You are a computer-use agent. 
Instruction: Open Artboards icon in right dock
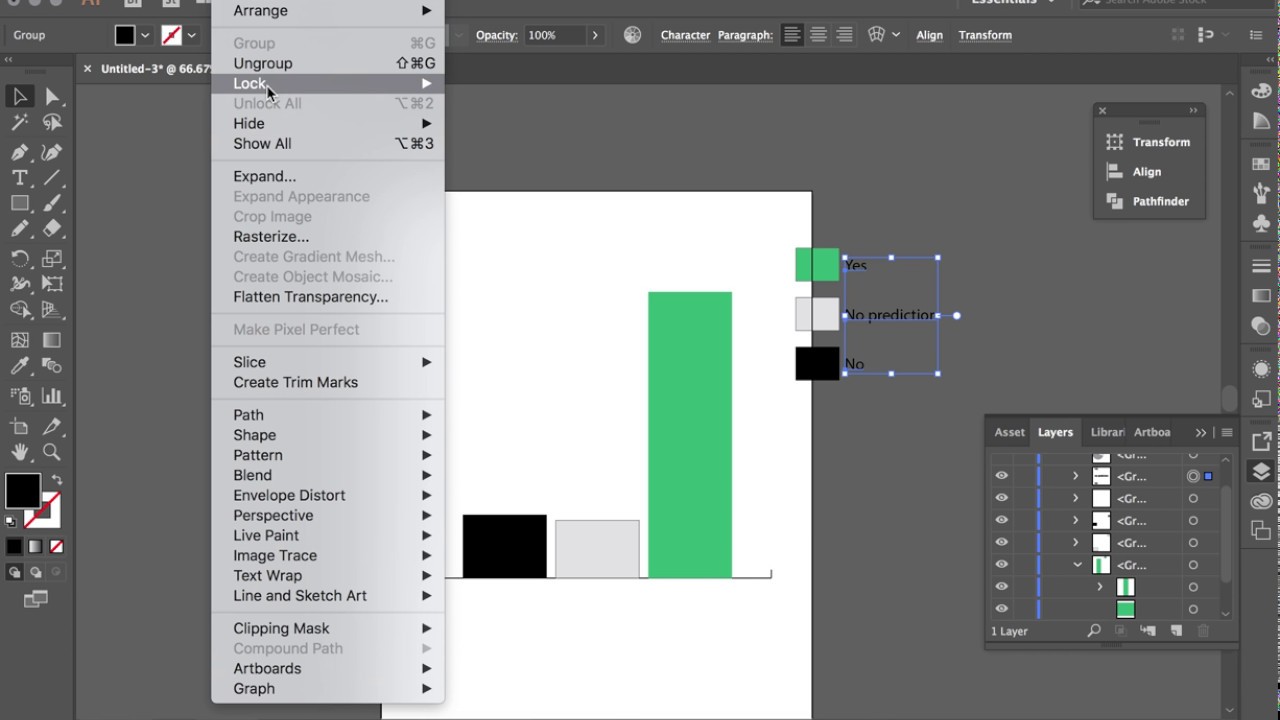click(x=1261, y=532)
